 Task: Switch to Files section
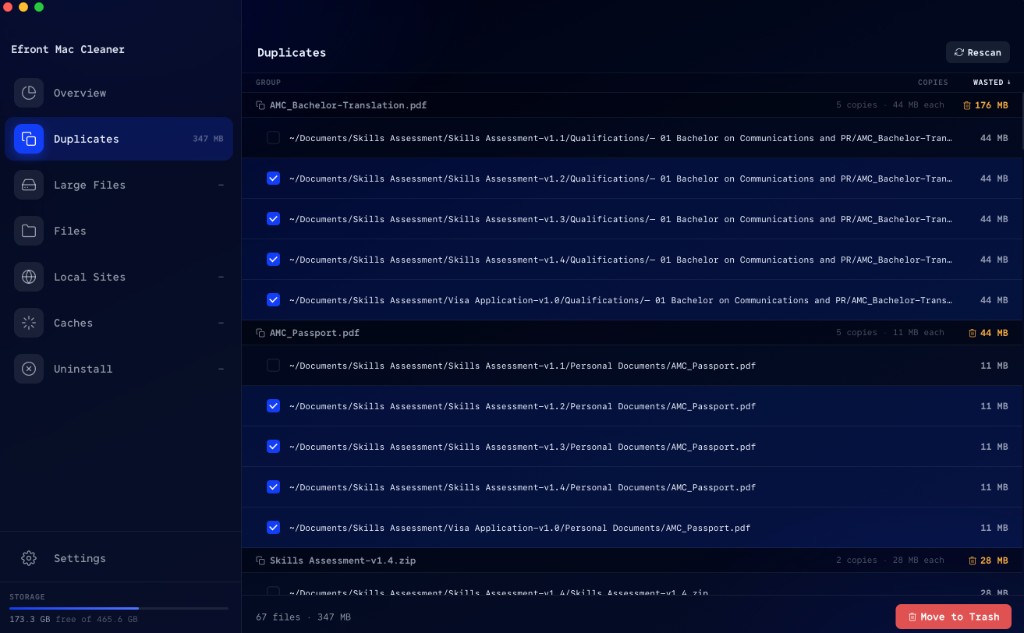point(119,231)
